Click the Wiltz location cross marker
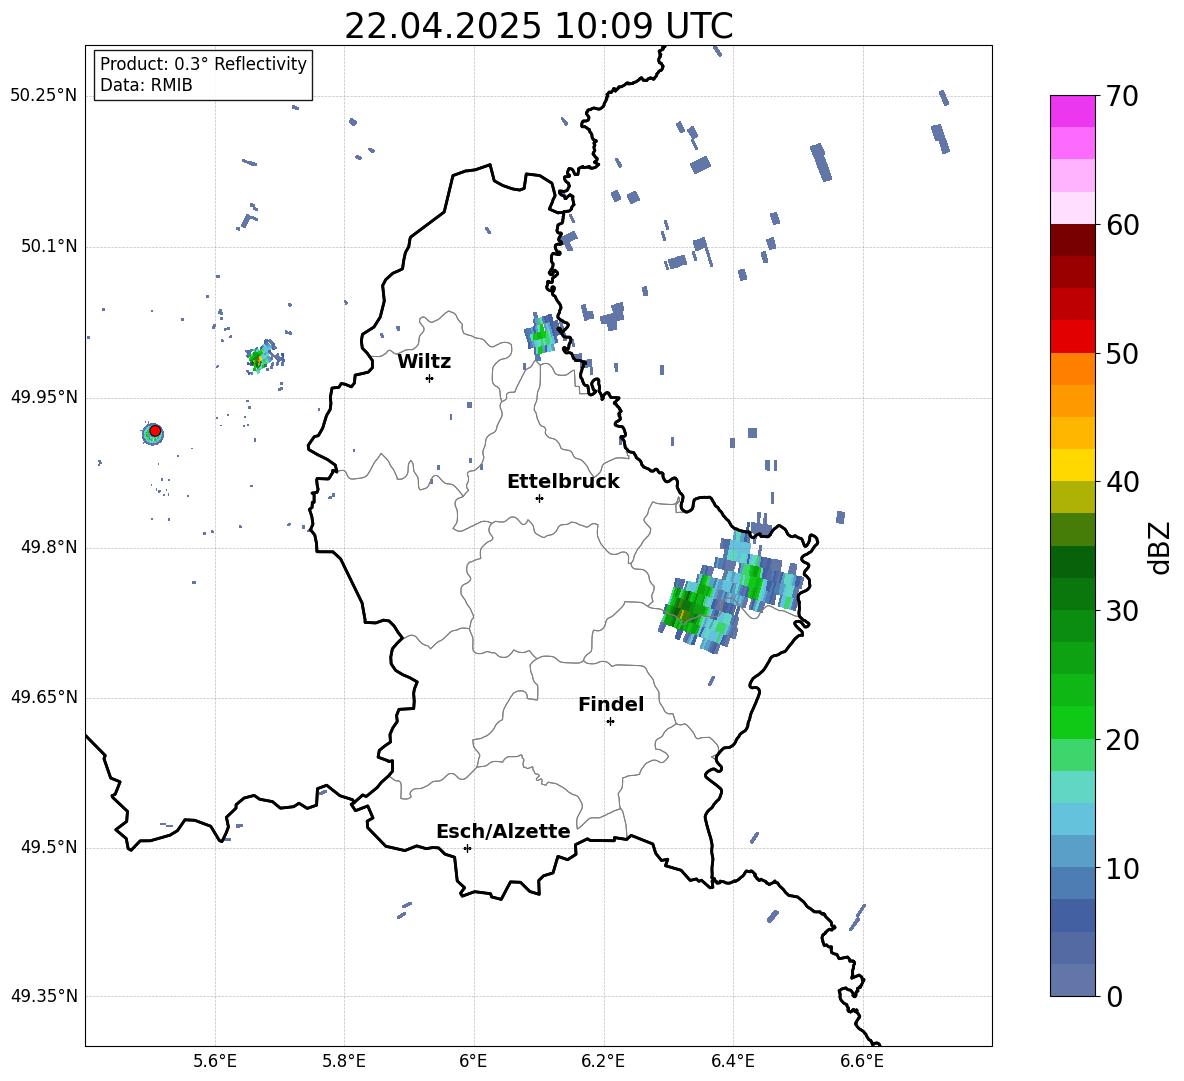 pyautogui.click(x=429, y=378)
